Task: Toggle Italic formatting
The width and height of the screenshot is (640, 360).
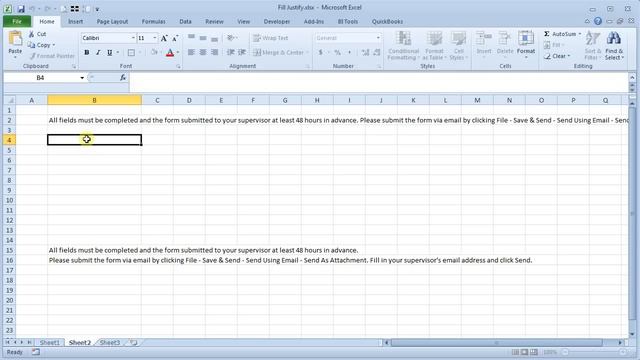Action: pos(98,53)
